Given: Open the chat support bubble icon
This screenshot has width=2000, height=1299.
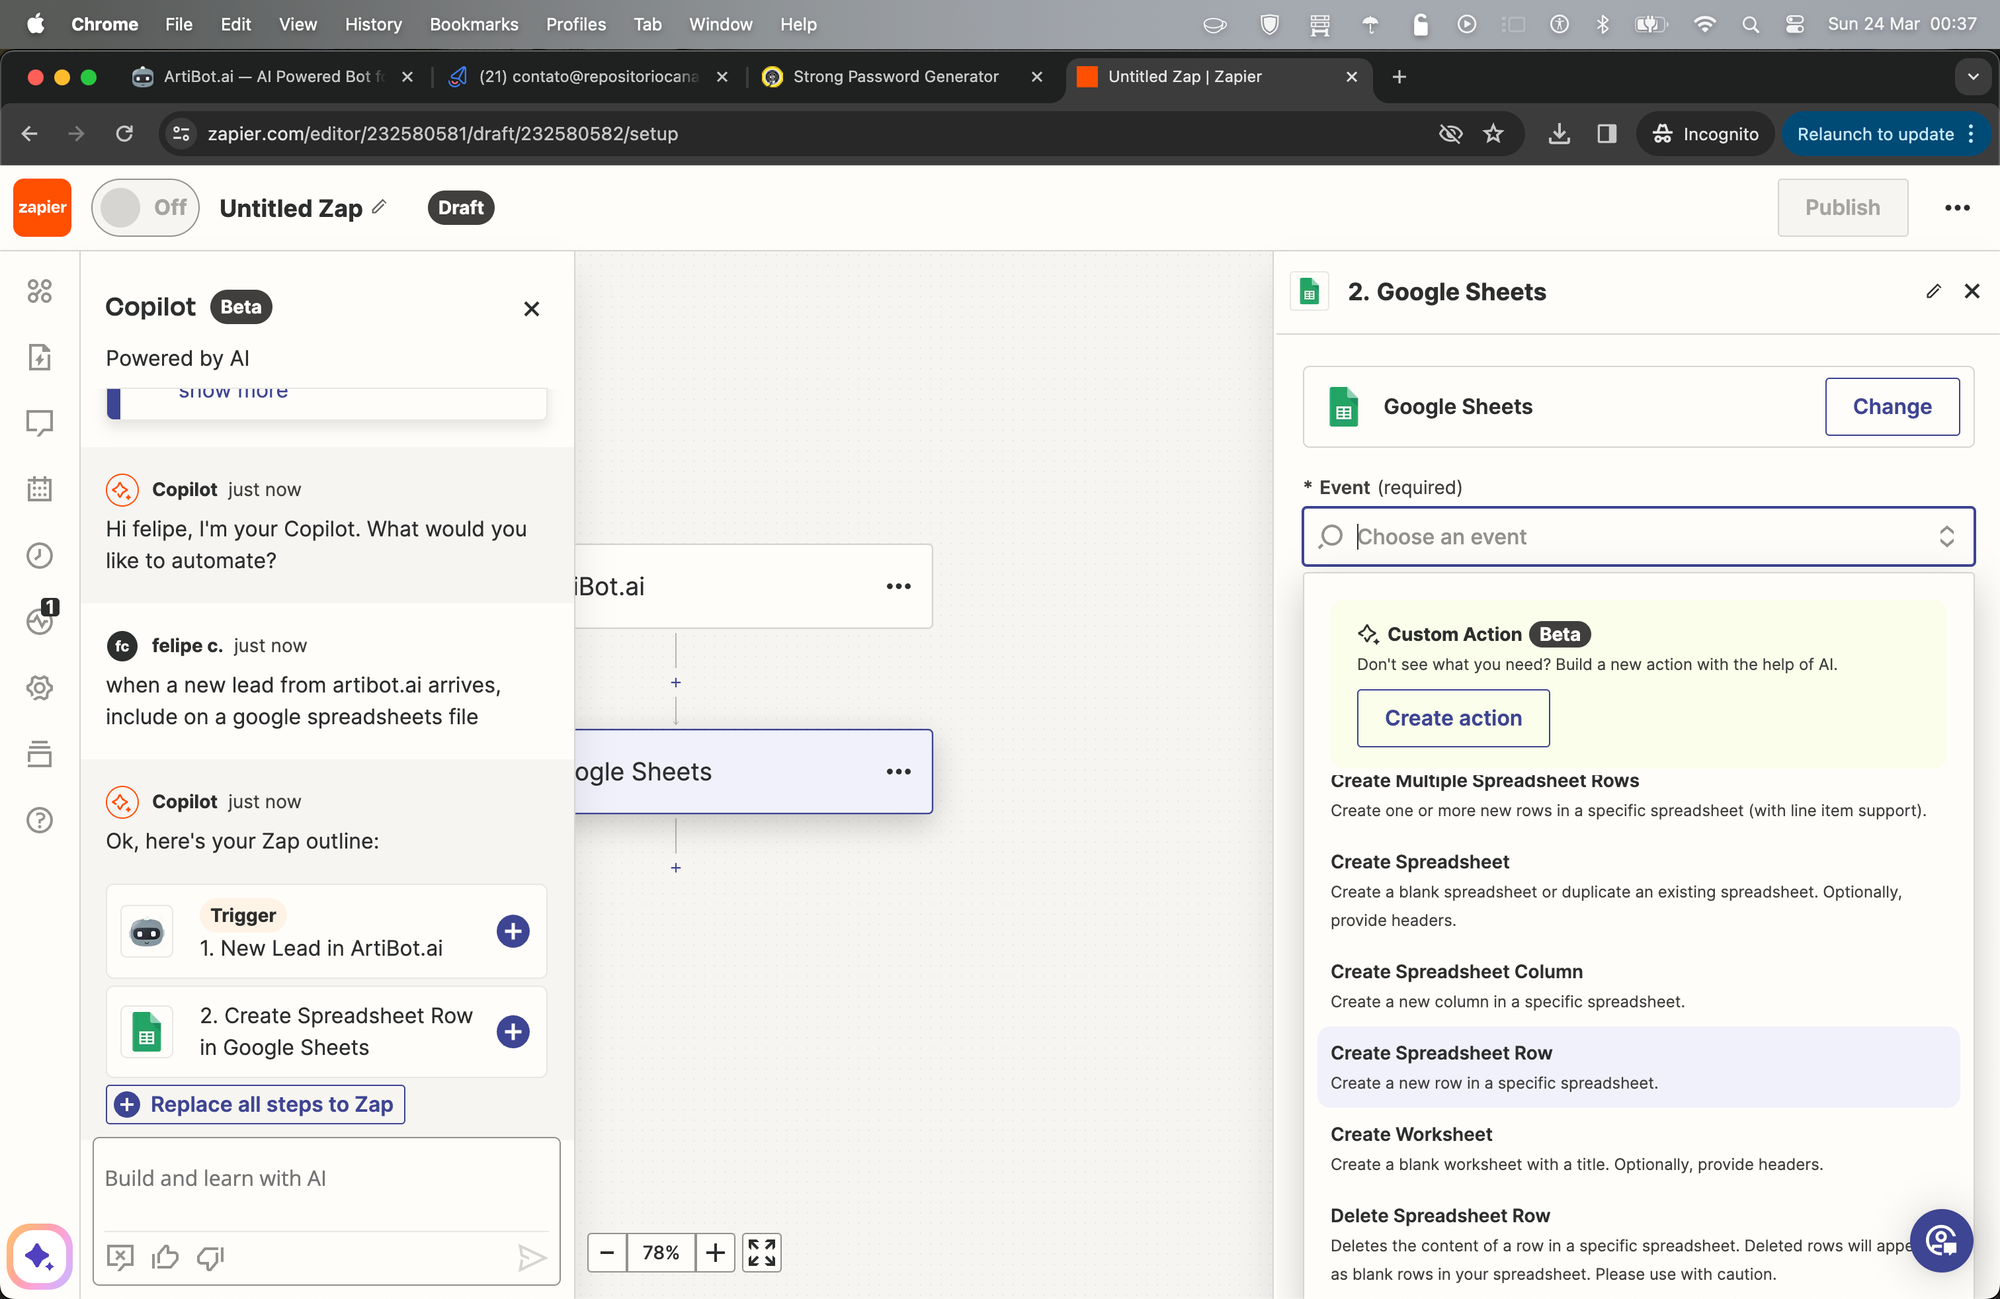Looking at the screenshot, I should [x=1941, y=1241].
